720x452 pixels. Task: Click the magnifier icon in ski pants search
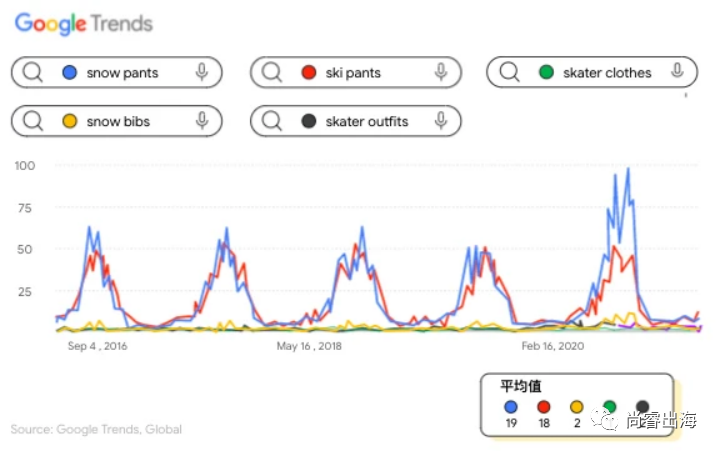click(273, 73)
